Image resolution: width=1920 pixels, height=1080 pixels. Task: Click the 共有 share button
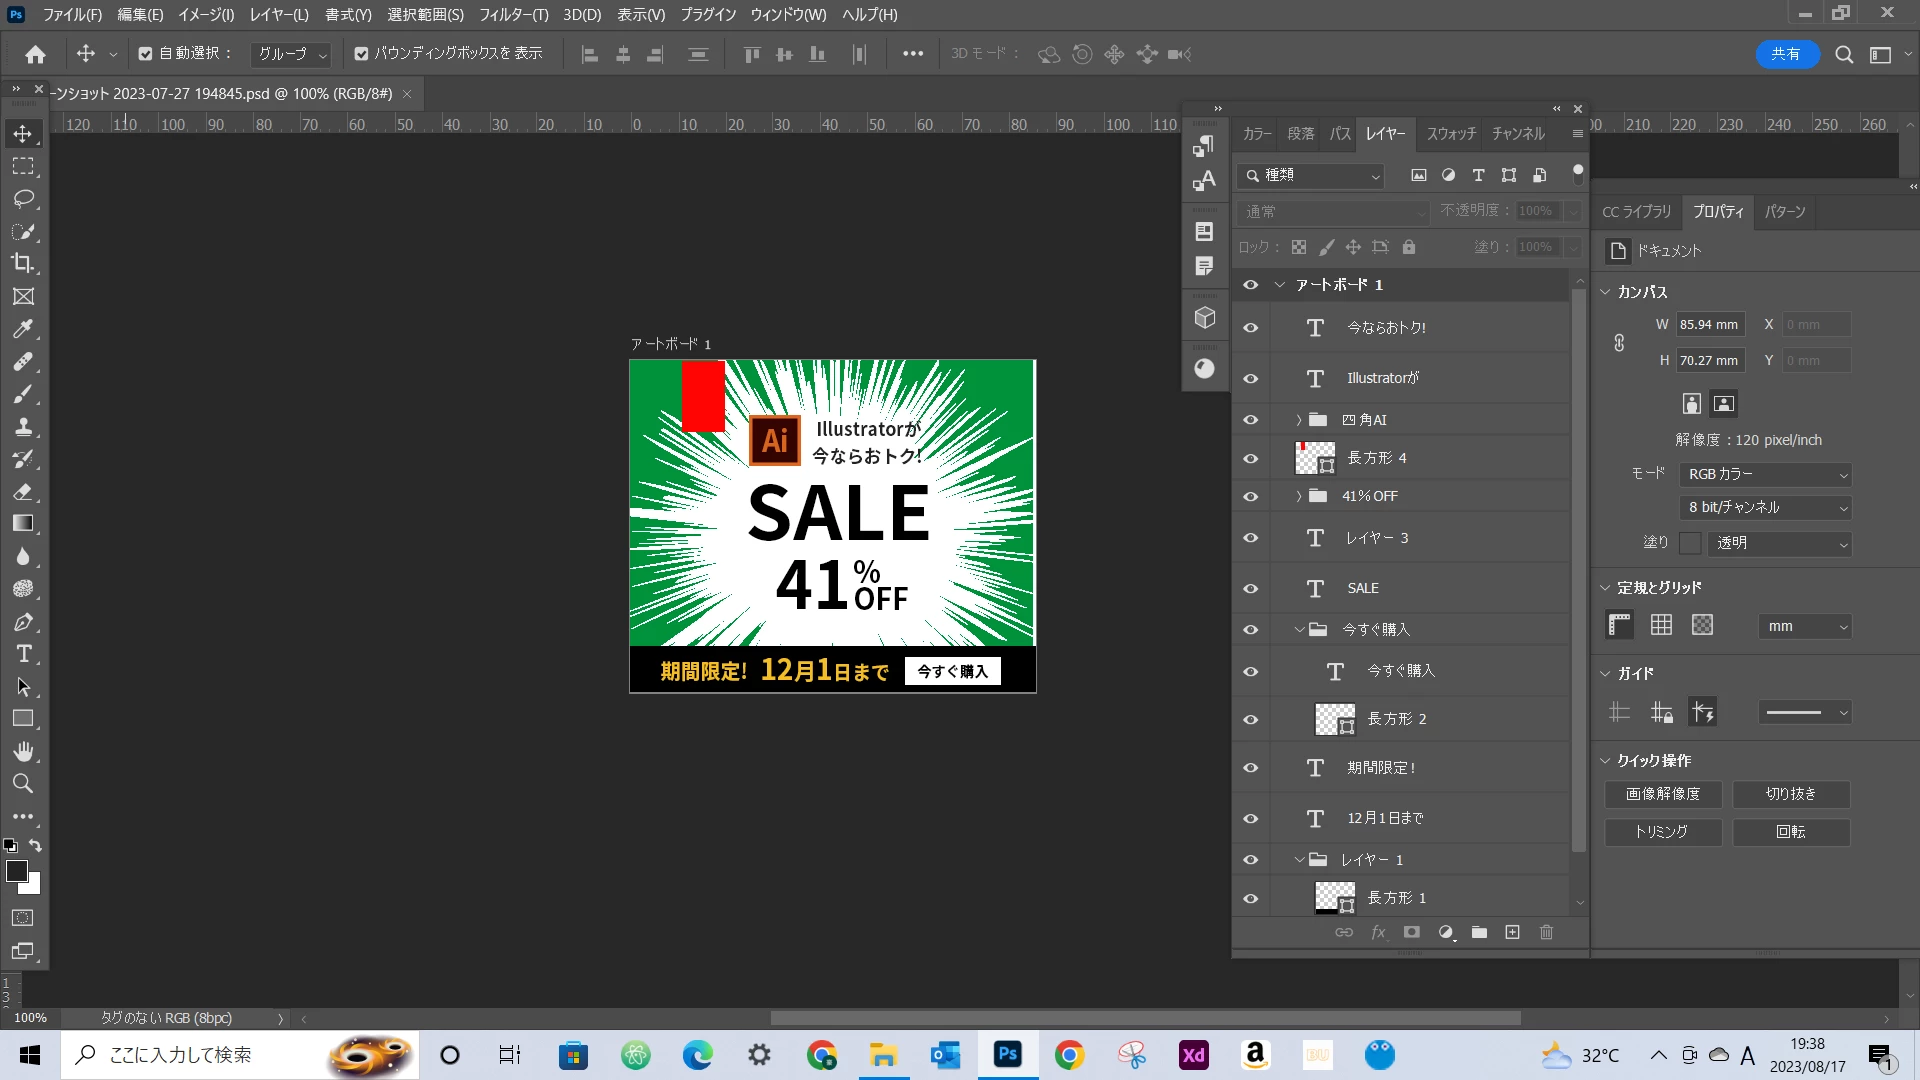pyautogui.click(x=1785, y=54)
